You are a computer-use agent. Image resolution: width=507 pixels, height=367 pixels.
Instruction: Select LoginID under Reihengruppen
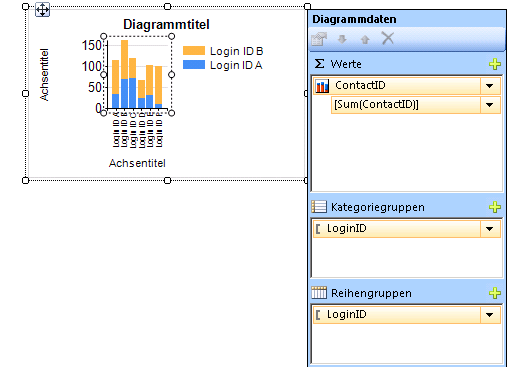coord(407,315)
